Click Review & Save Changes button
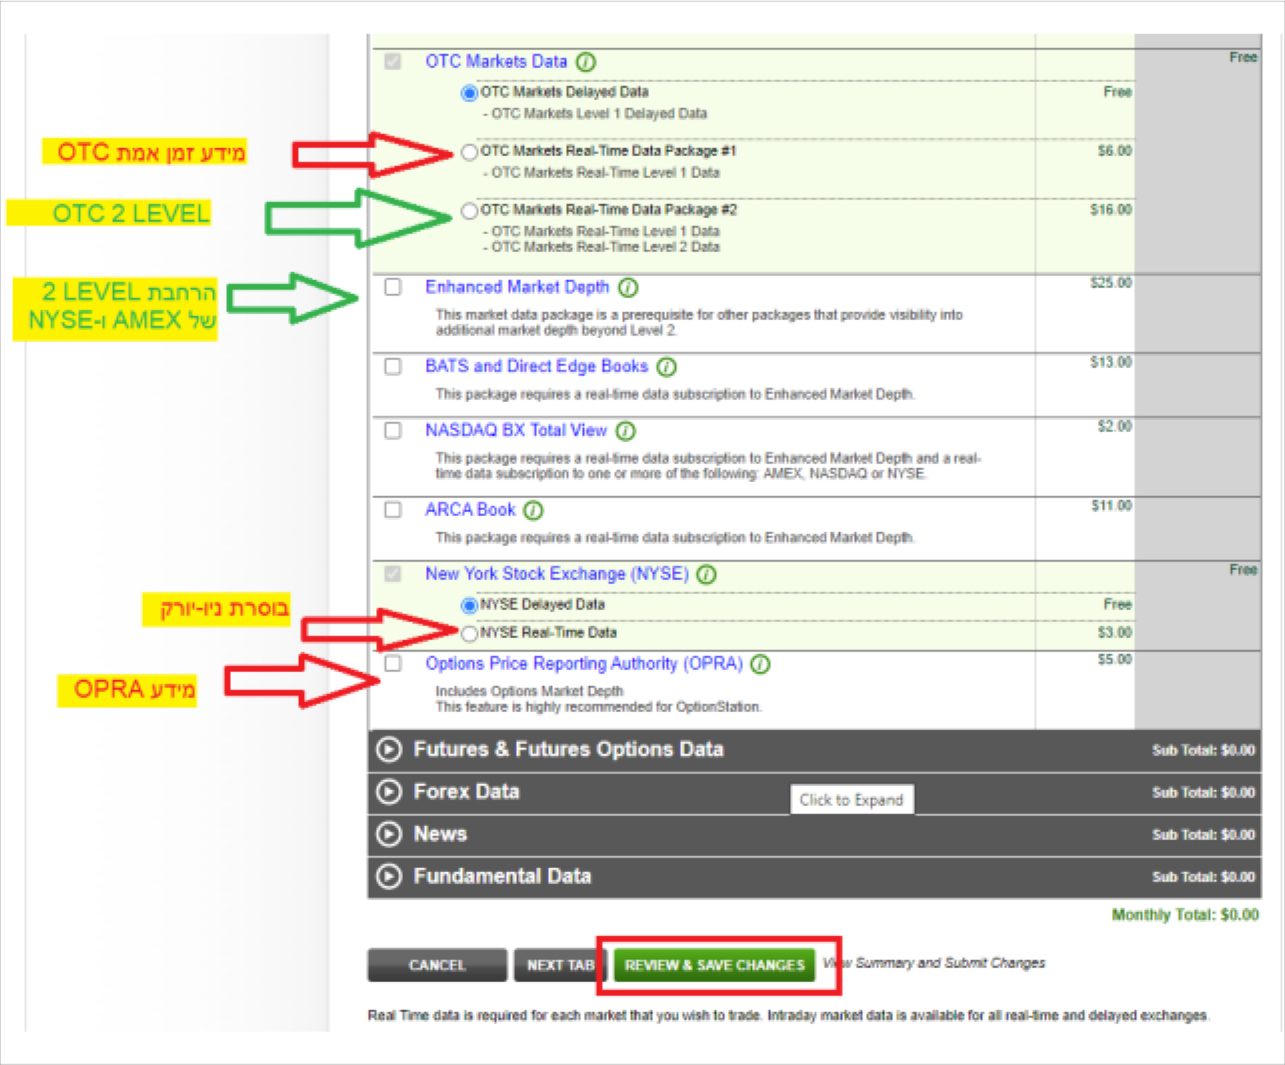 click(x=714, y=965)
